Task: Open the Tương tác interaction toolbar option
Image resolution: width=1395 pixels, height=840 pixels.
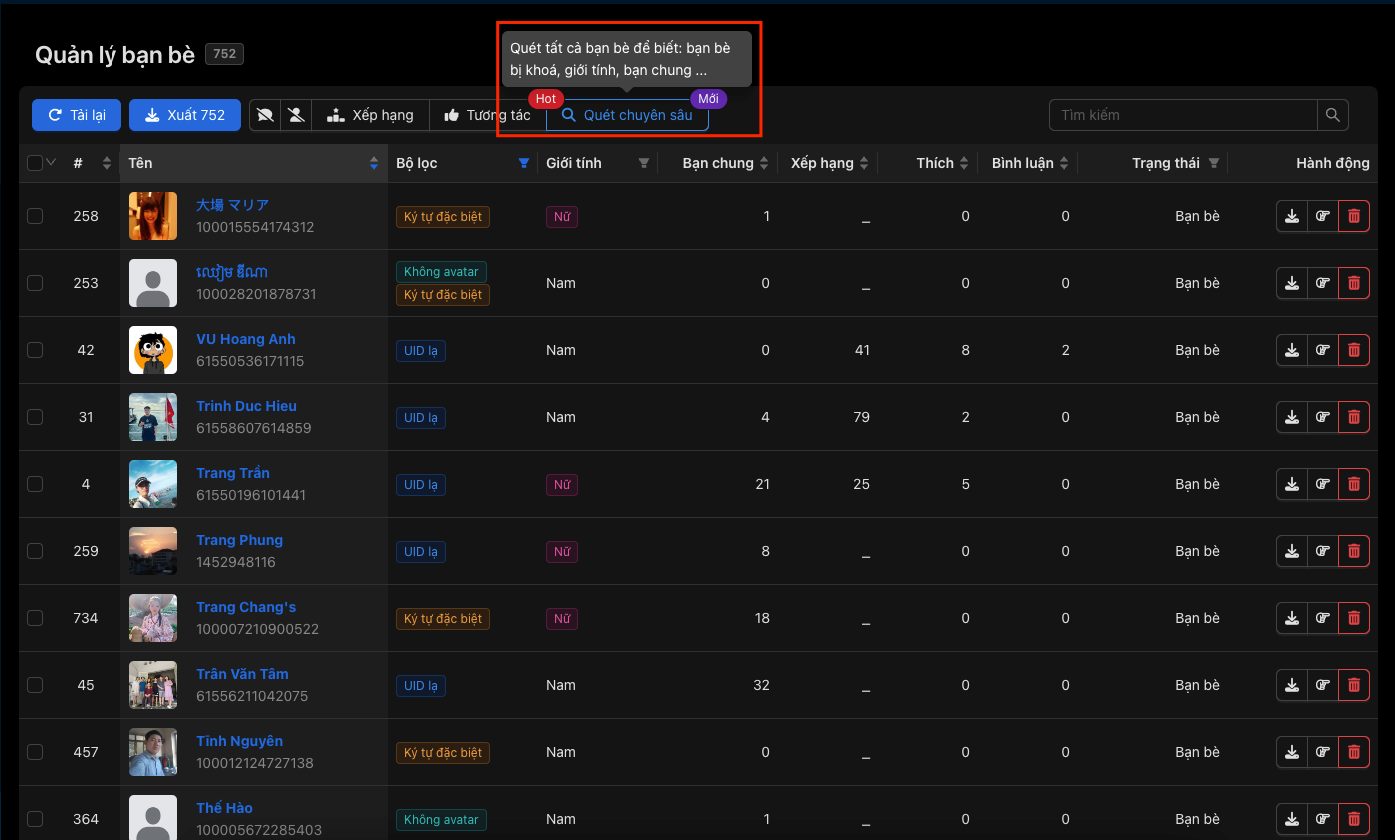Action: tap(487, 115)
